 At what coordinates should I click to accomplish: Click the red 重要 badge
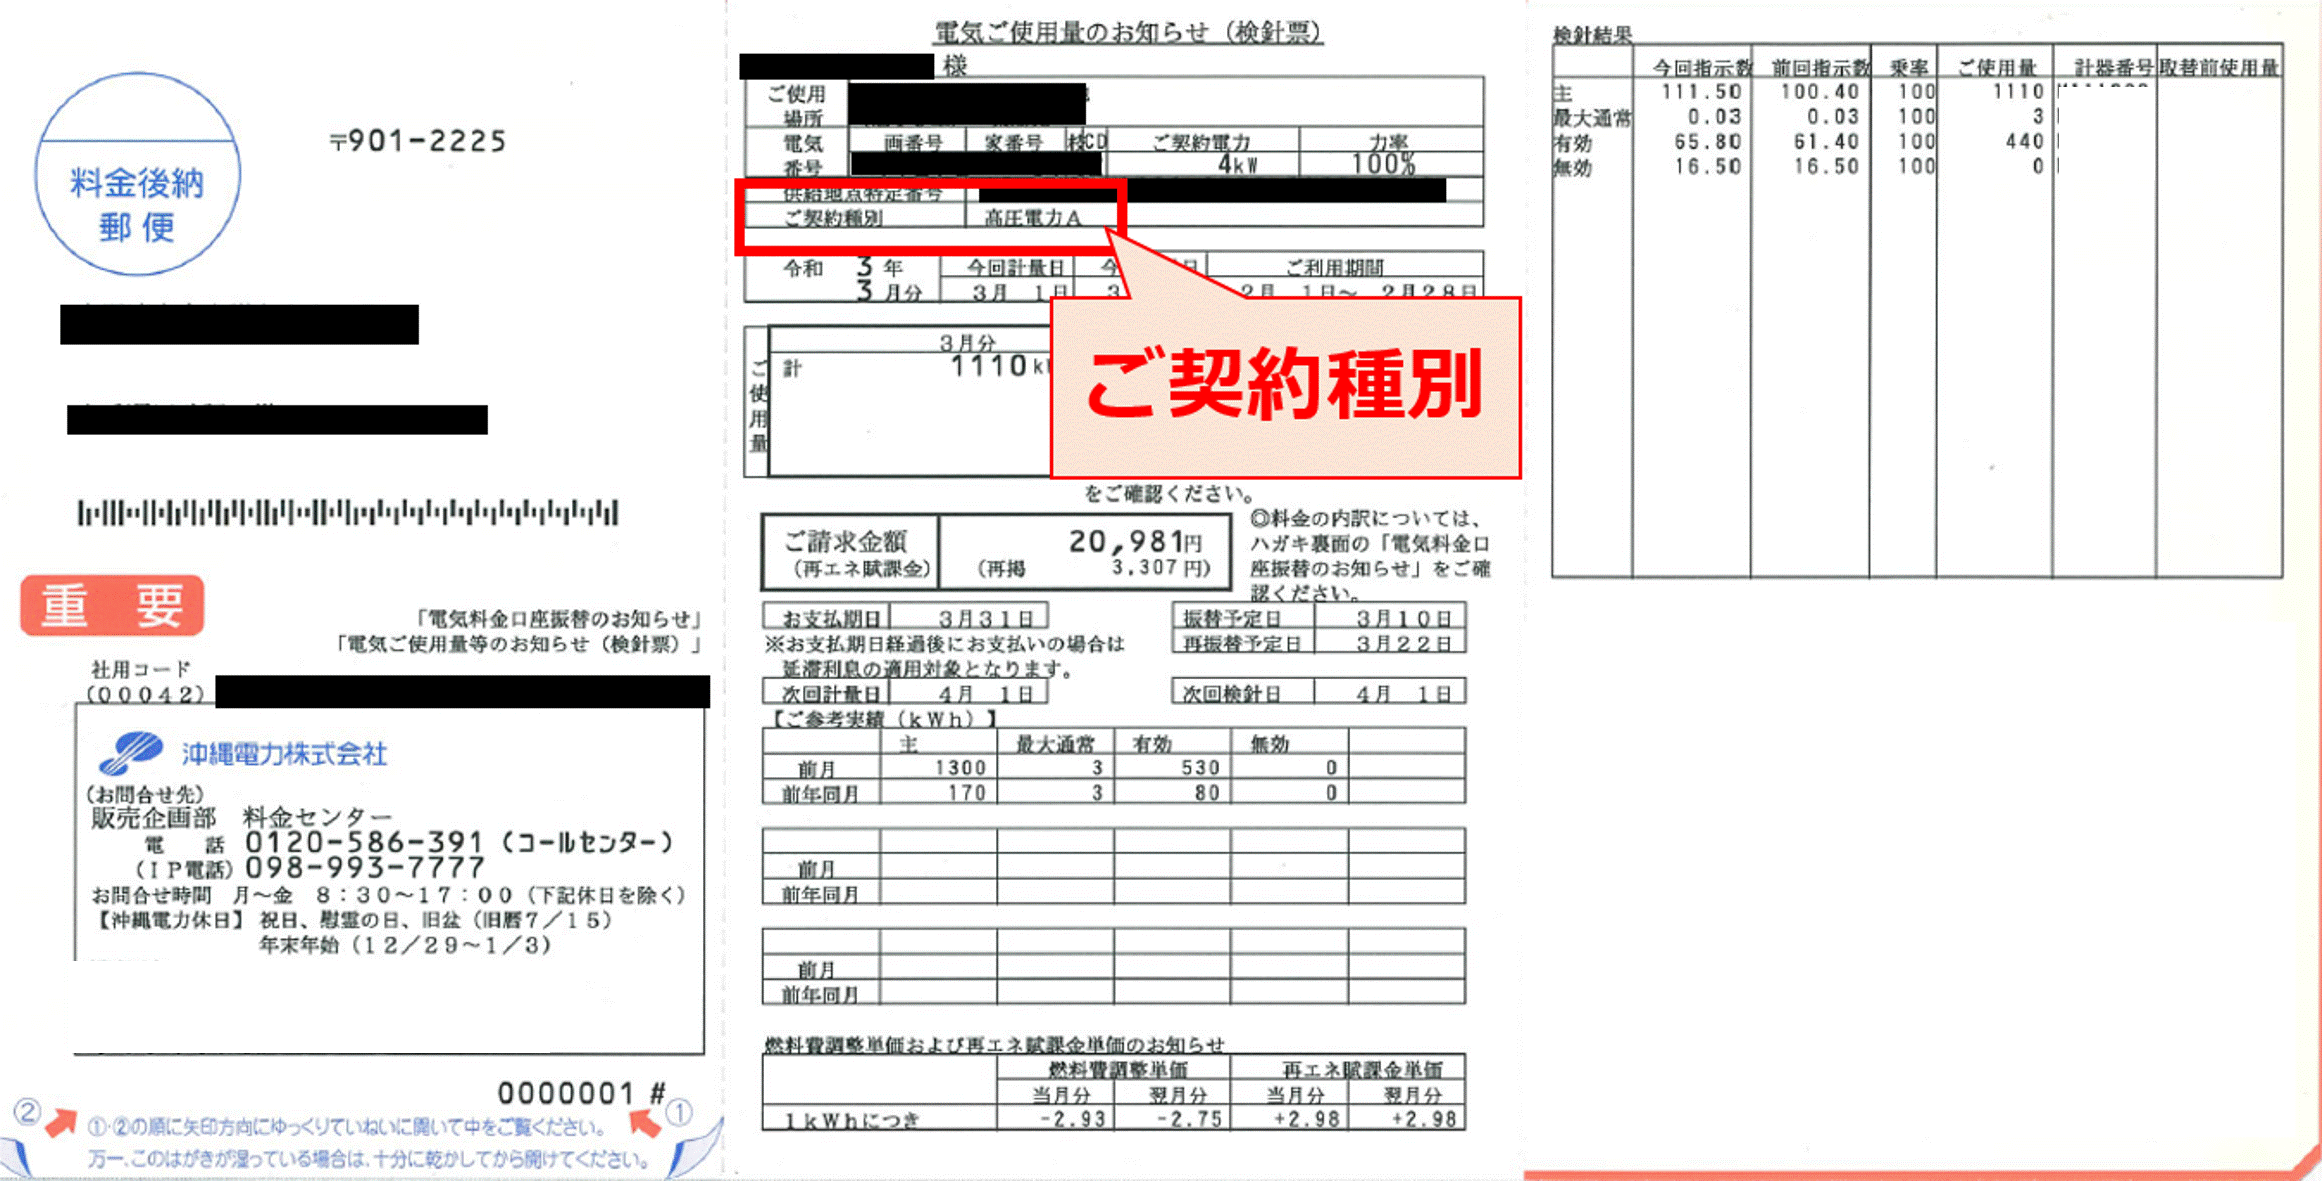tap(112, 605)
